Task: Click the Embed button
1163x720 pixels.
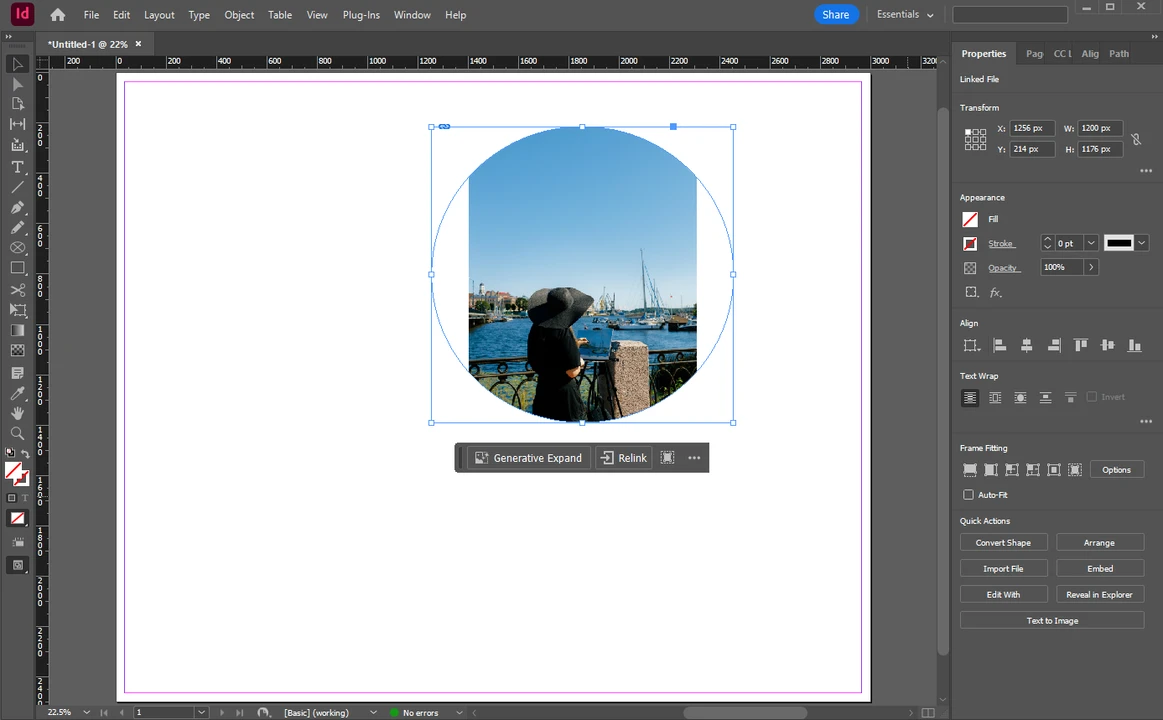Action: [x=1100, y=569]
